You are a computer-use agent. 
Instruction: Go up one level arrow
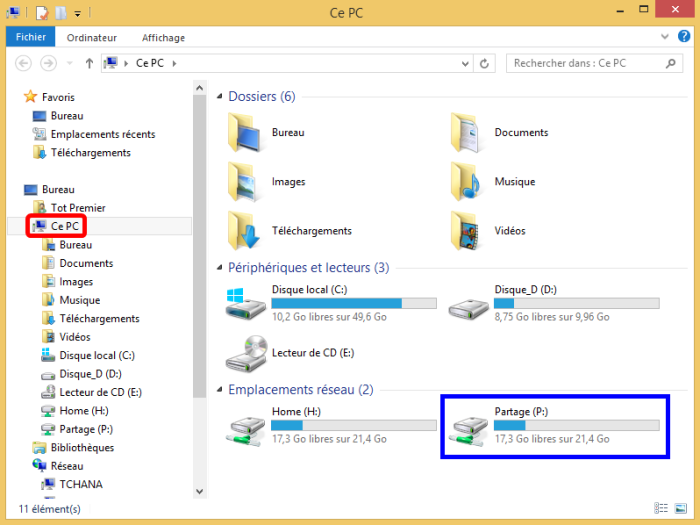(89, 63)
